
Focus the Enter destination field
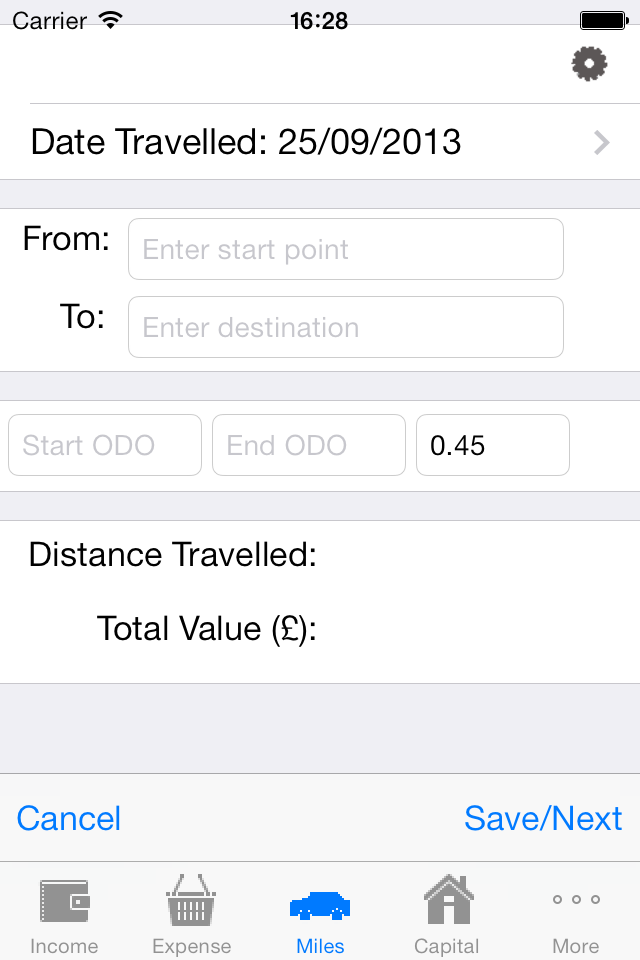[x=345, y=327]
